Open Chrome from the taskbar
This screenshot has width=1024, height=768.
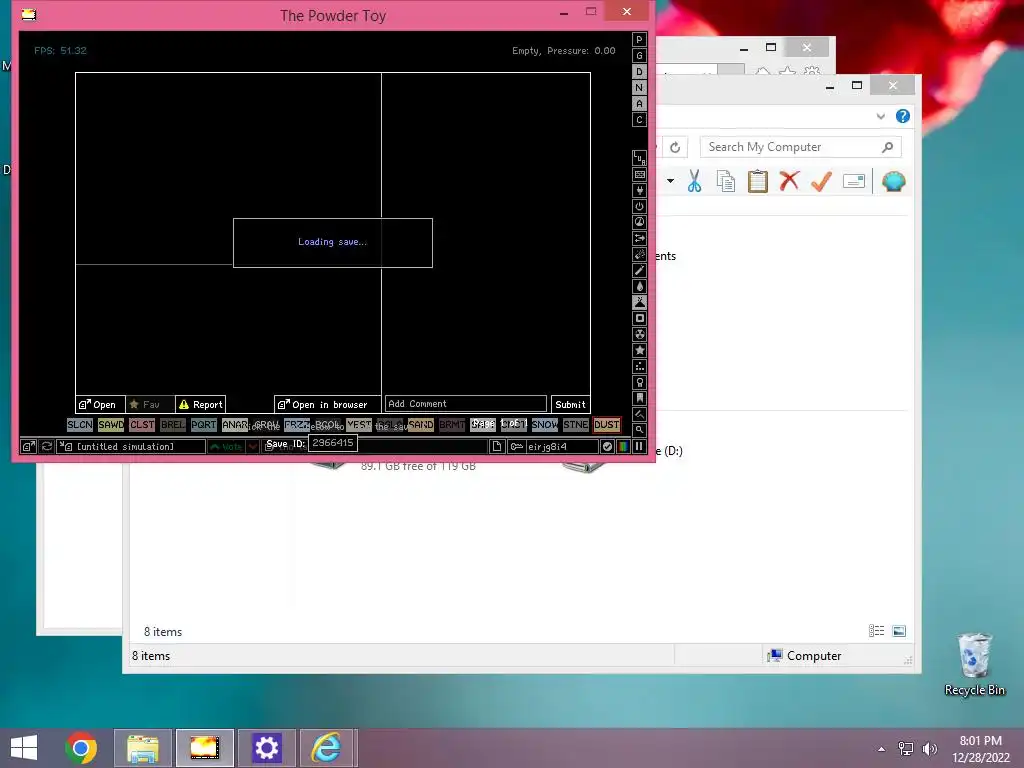(81, 748)
